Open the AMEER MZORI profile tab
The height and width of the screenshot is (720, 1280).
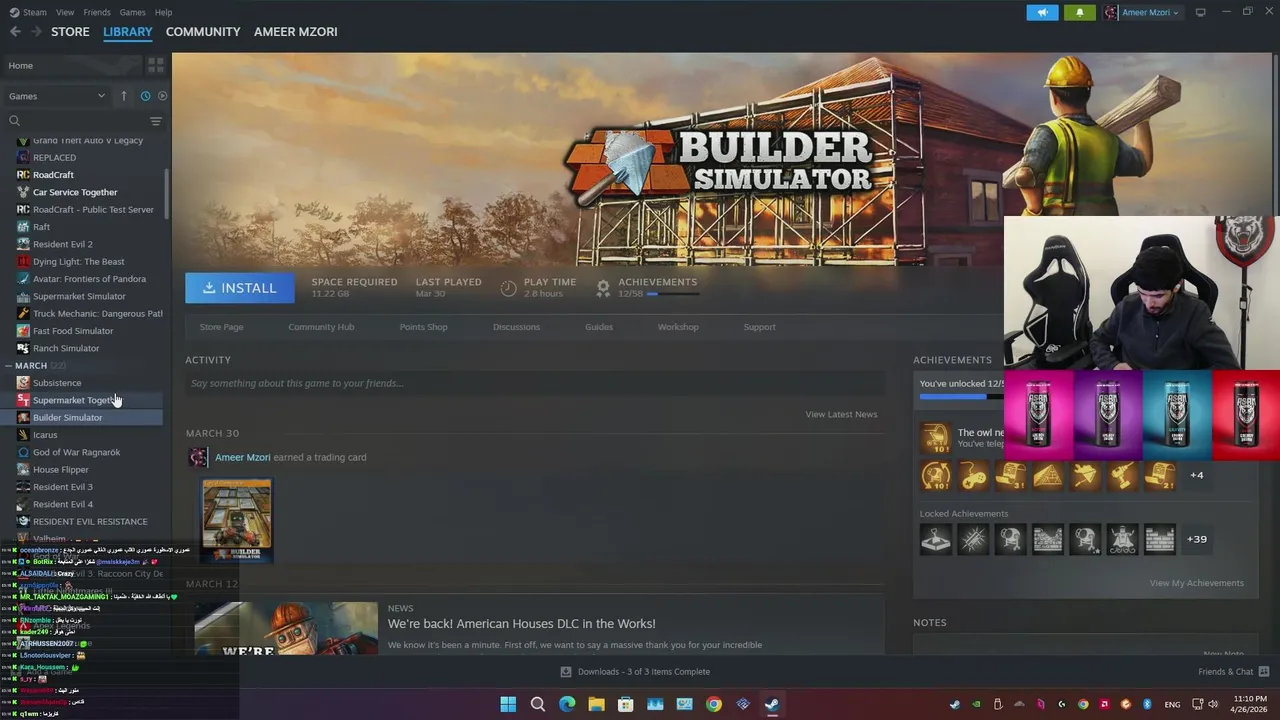point(295,32)
